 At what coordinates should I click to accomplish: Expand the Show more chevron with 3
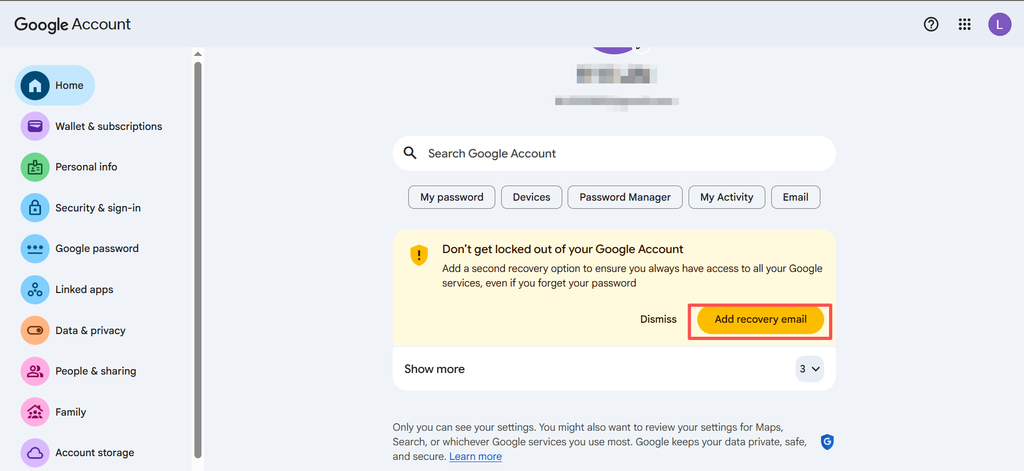tap(809, 369)
